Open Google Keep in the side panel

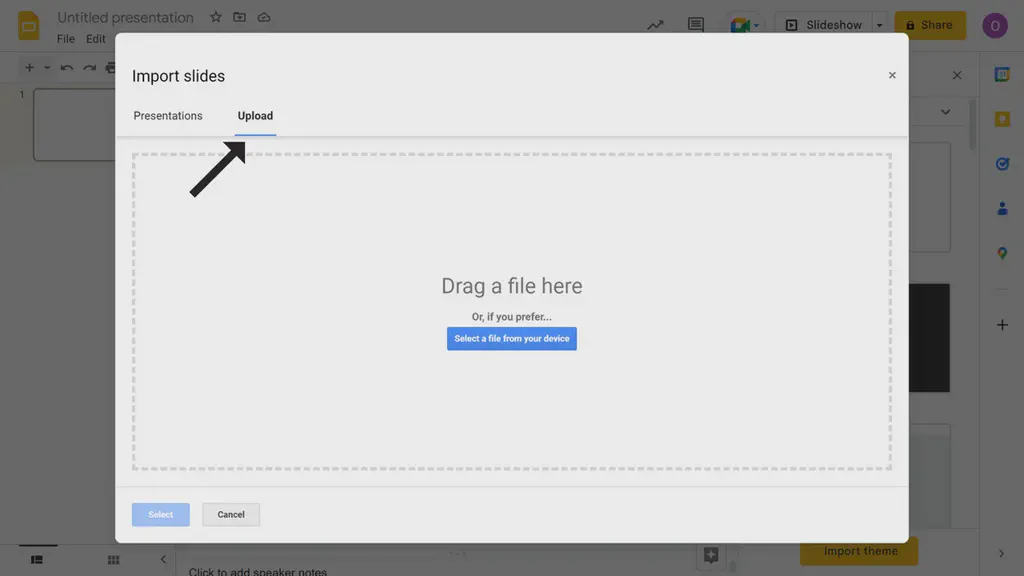point(1002,118)
